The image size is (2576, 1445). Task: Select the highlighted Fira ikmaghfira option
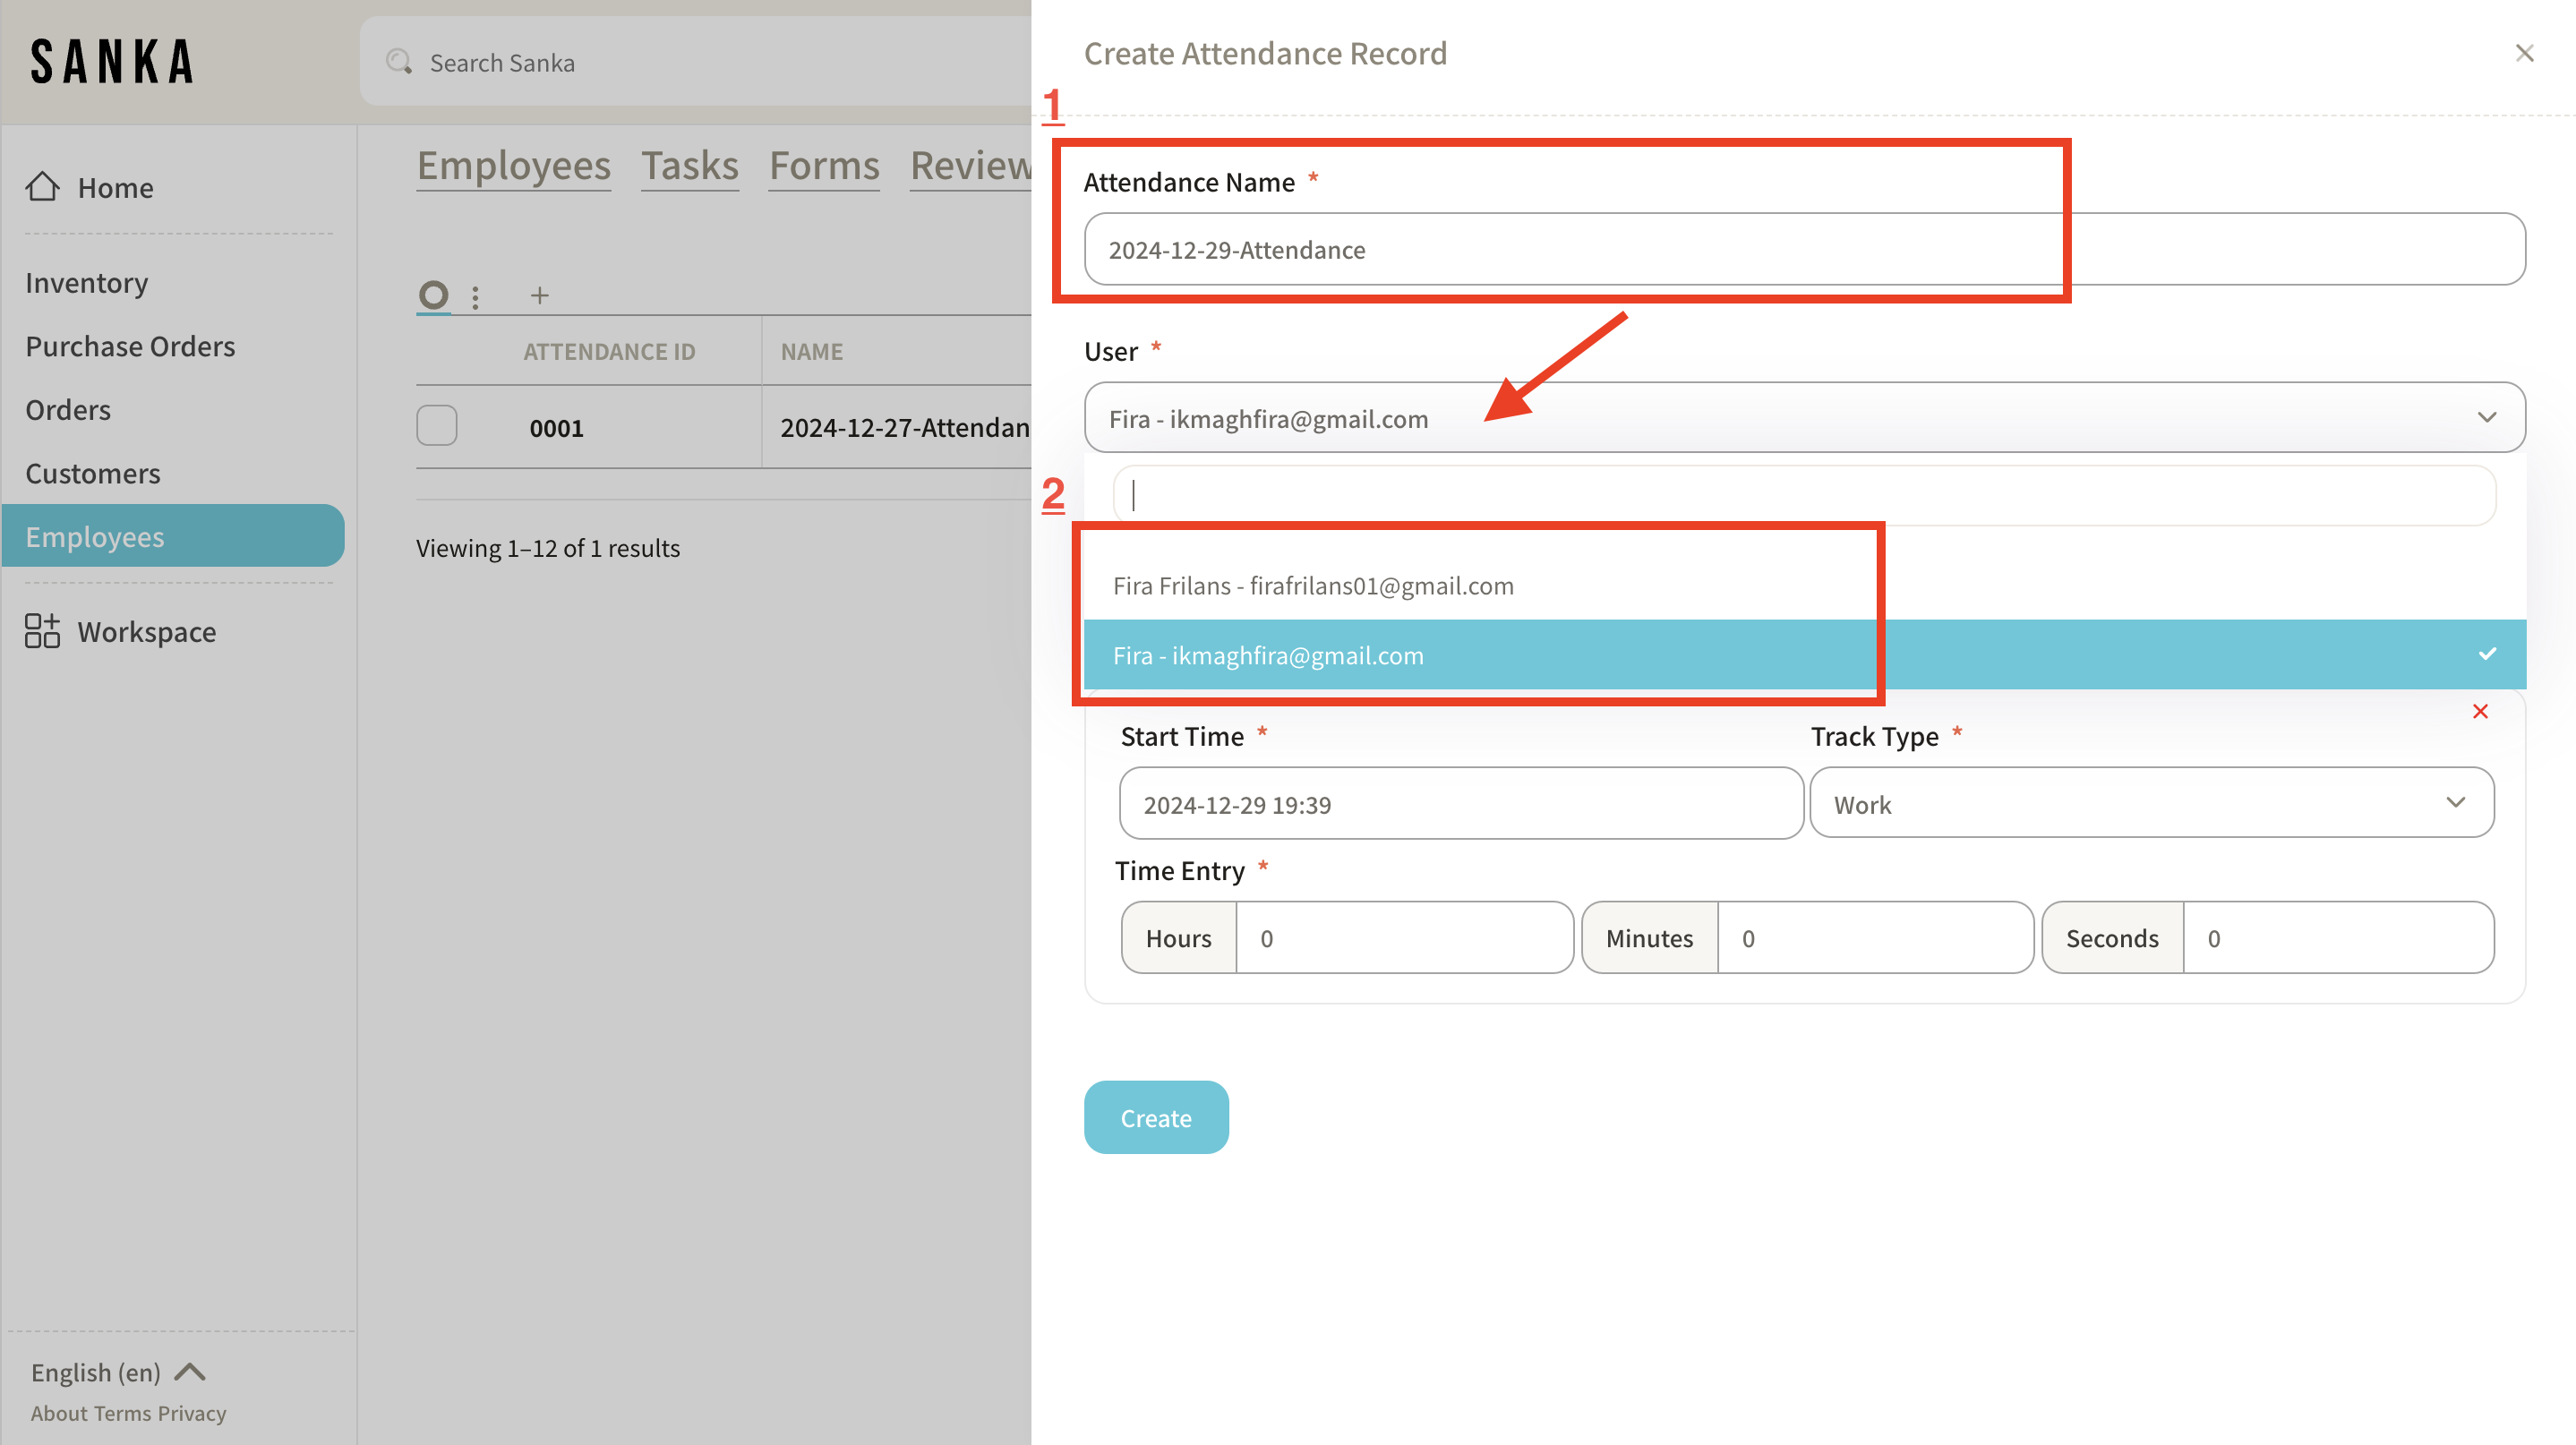click(x=1268, y=655)
